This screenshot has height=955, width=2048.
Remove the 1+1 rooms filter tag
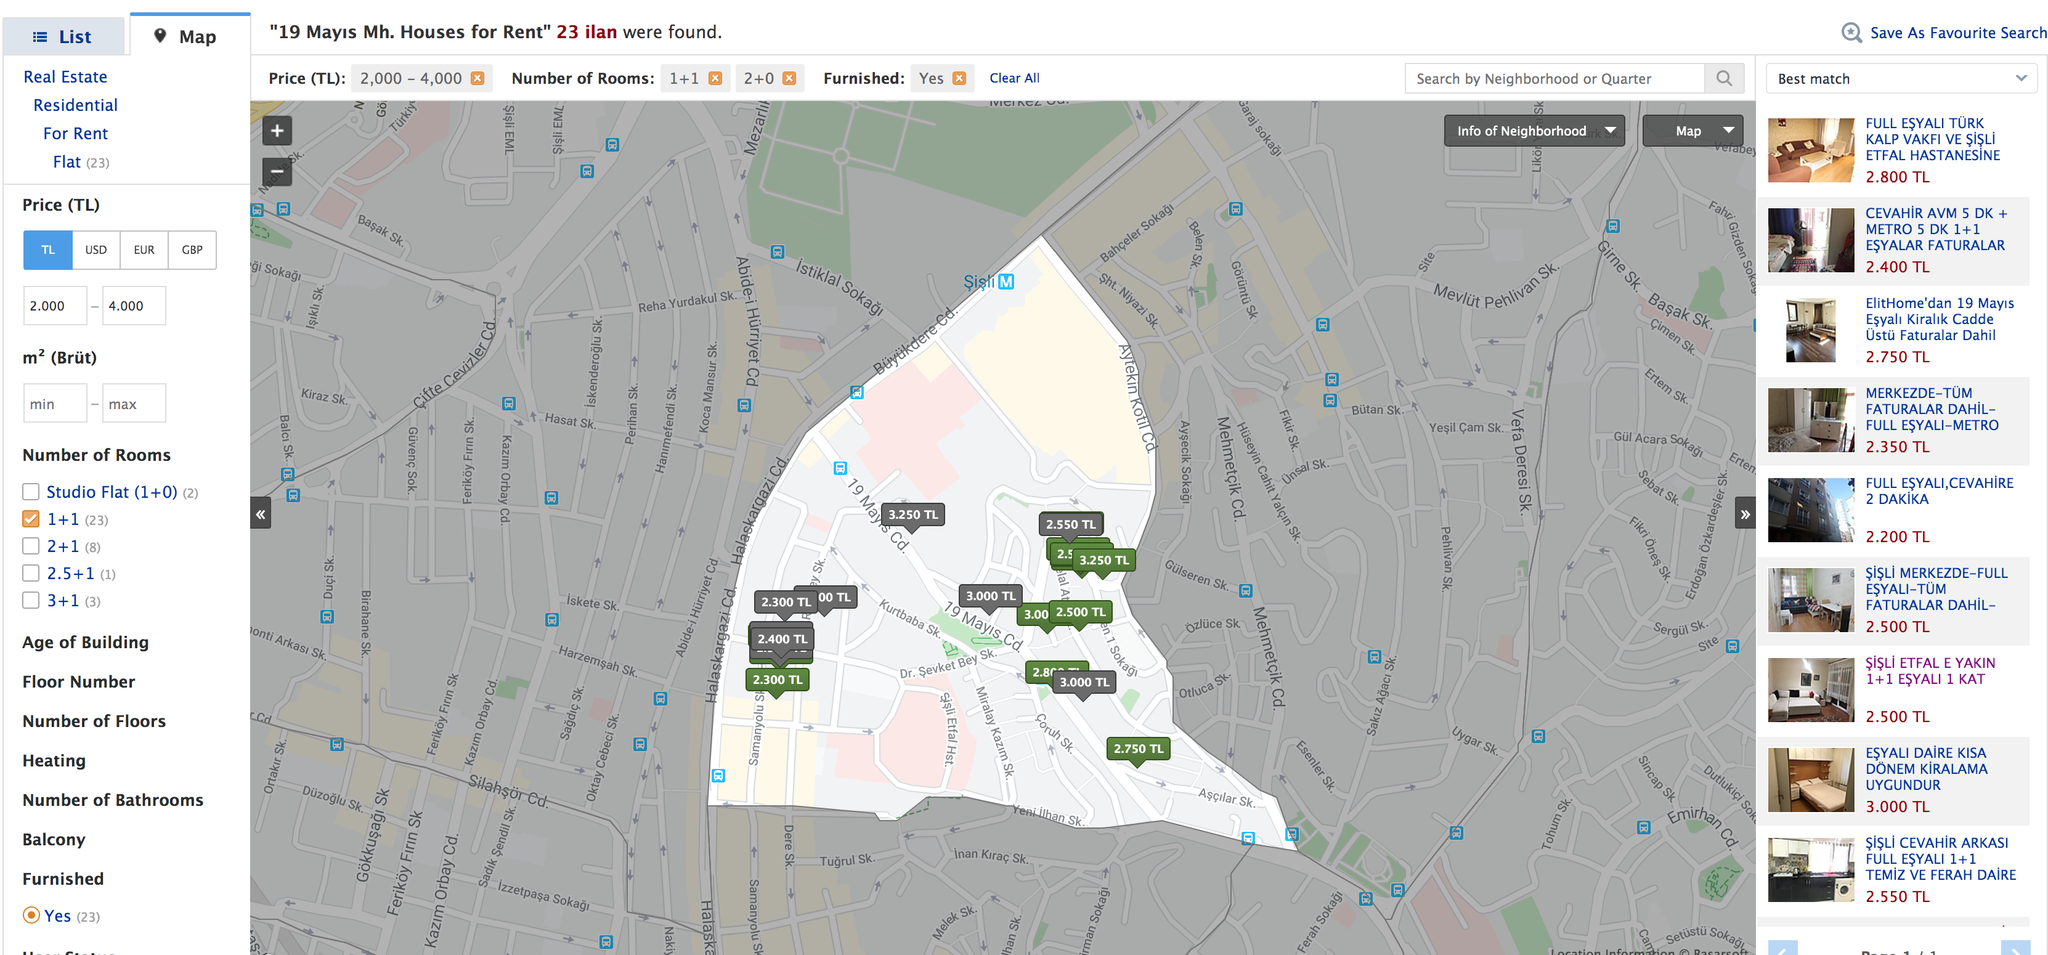(x=715, y=78)
